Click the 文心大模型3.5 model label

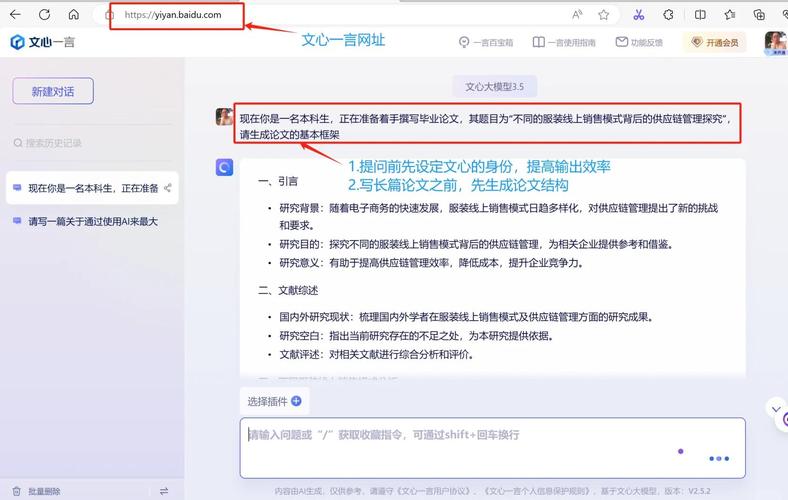click(495, 86)
